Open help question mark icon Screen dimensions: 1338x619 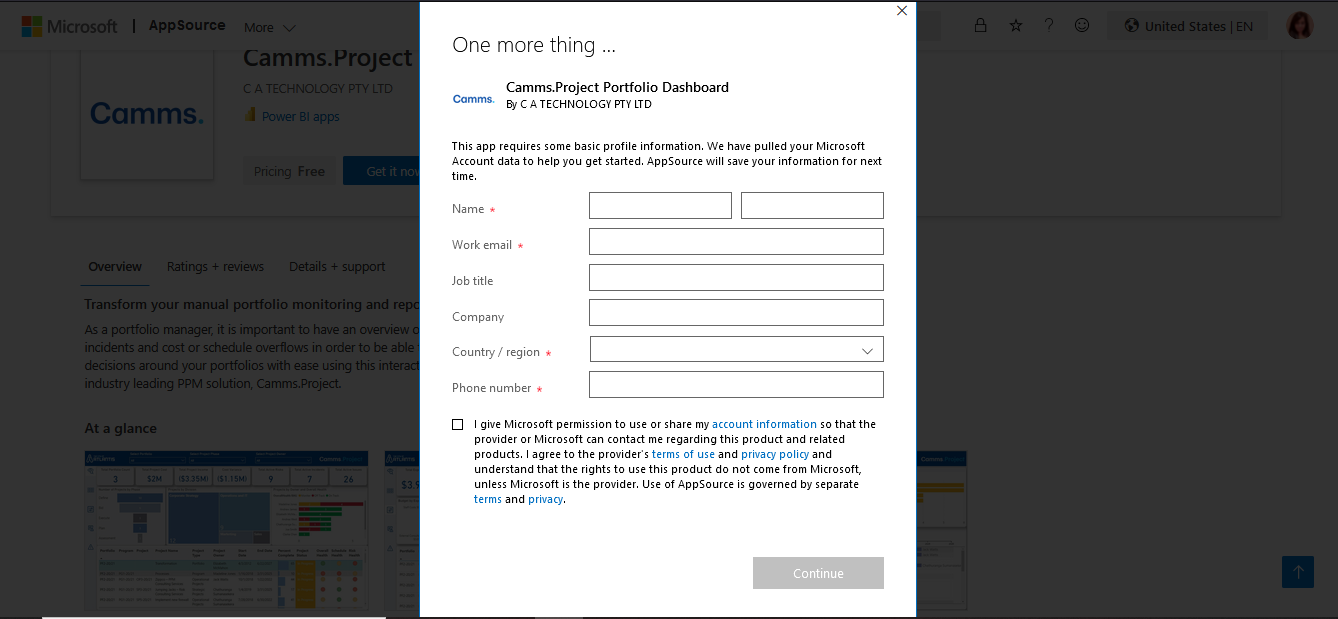pos(1049,25)
